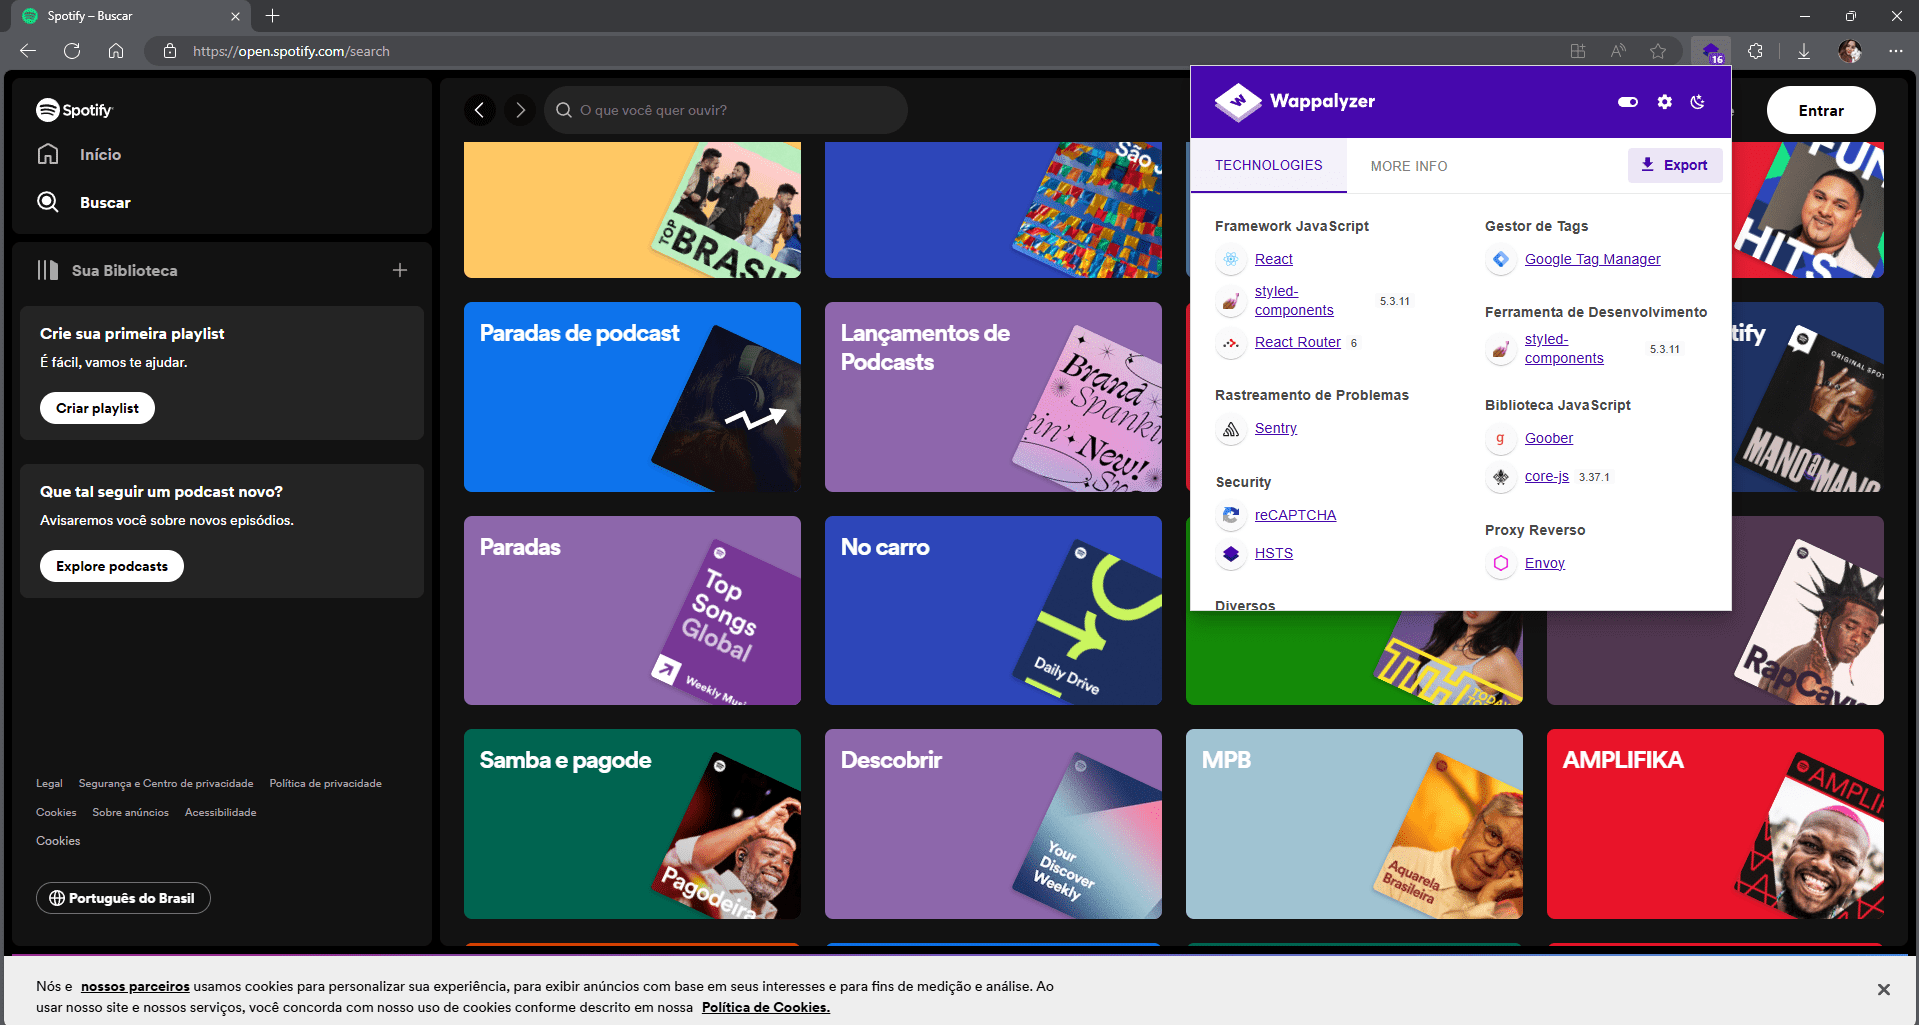Open the Acessibilidade footer link
The width and height of the screenshot is (1919, 1025).
[220, 812]
